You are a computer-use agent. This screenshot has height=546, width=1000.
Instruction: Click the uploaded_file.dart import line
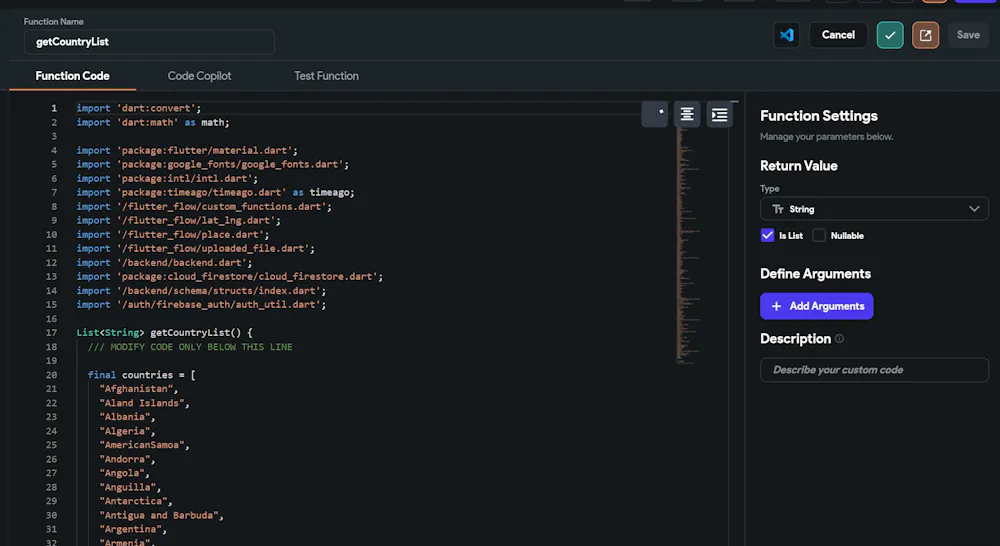click(196, 249)
